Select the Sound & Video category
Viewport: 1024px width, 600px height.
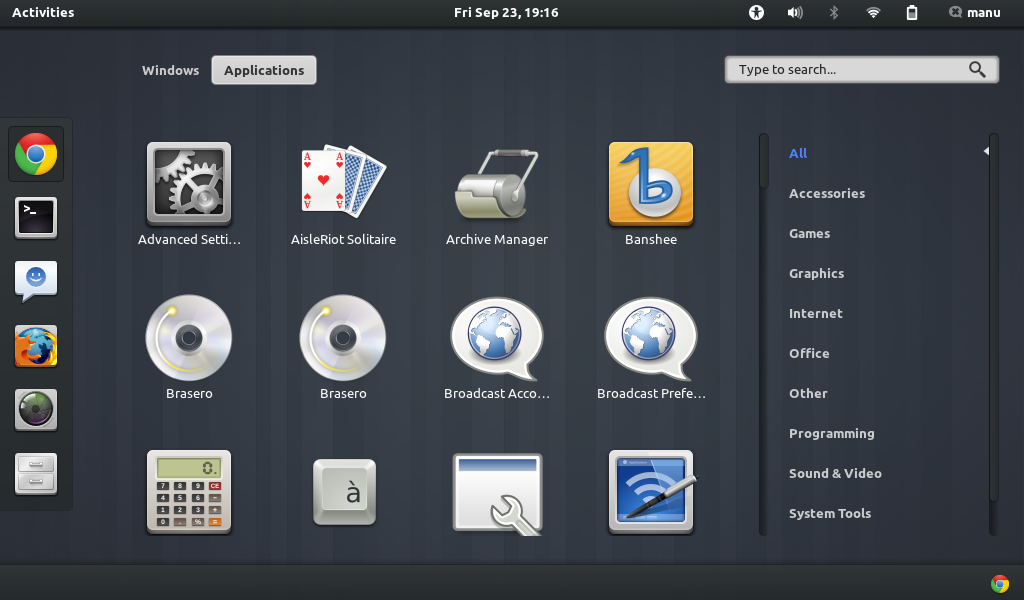pos(835,473)
